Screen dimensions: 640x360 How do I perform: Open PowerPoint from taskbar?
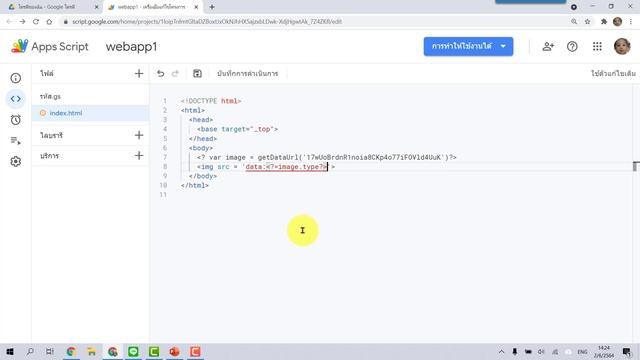point(174,351)
